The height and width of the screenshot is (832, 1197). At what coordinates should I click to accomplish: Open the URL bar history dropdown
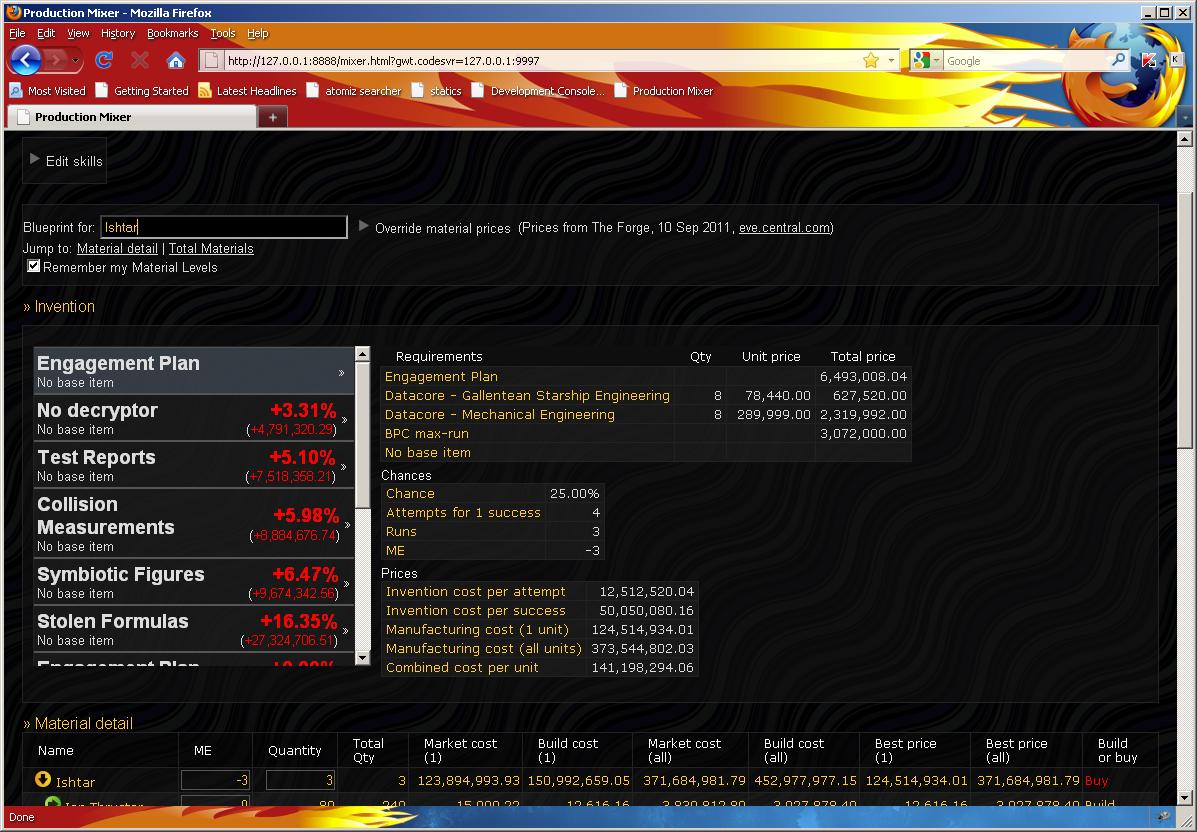(891, 60)
